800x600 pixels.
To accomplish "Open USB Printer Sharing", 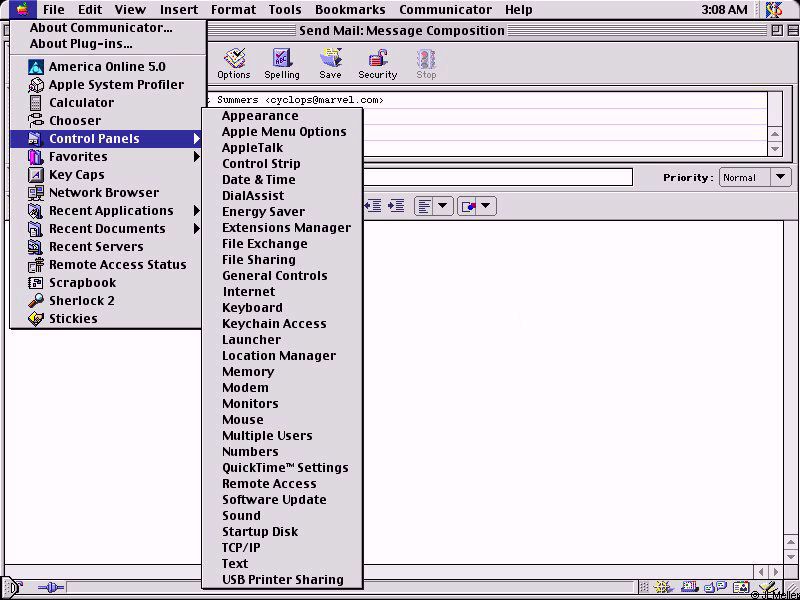I will [283, 580].
